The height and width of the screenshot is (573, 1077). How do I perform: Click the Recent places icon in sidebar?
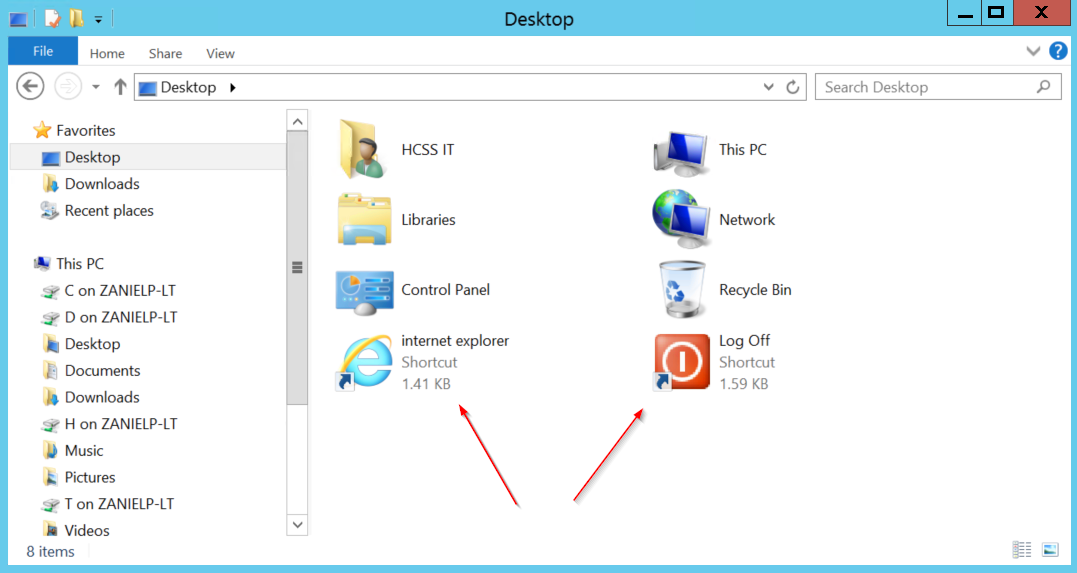[49, 210]
